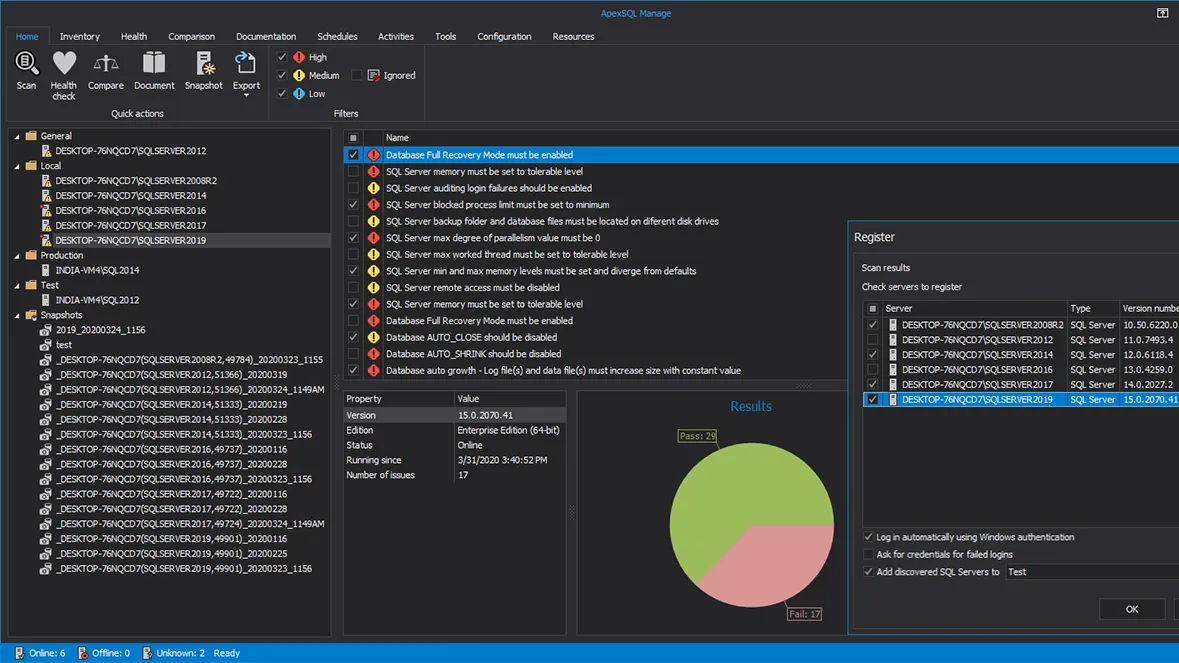Viewport: 1179px width, 663px height.
Task: Switch to the Inventory tab
Action: pyautogui.click(x=79, y=36)
